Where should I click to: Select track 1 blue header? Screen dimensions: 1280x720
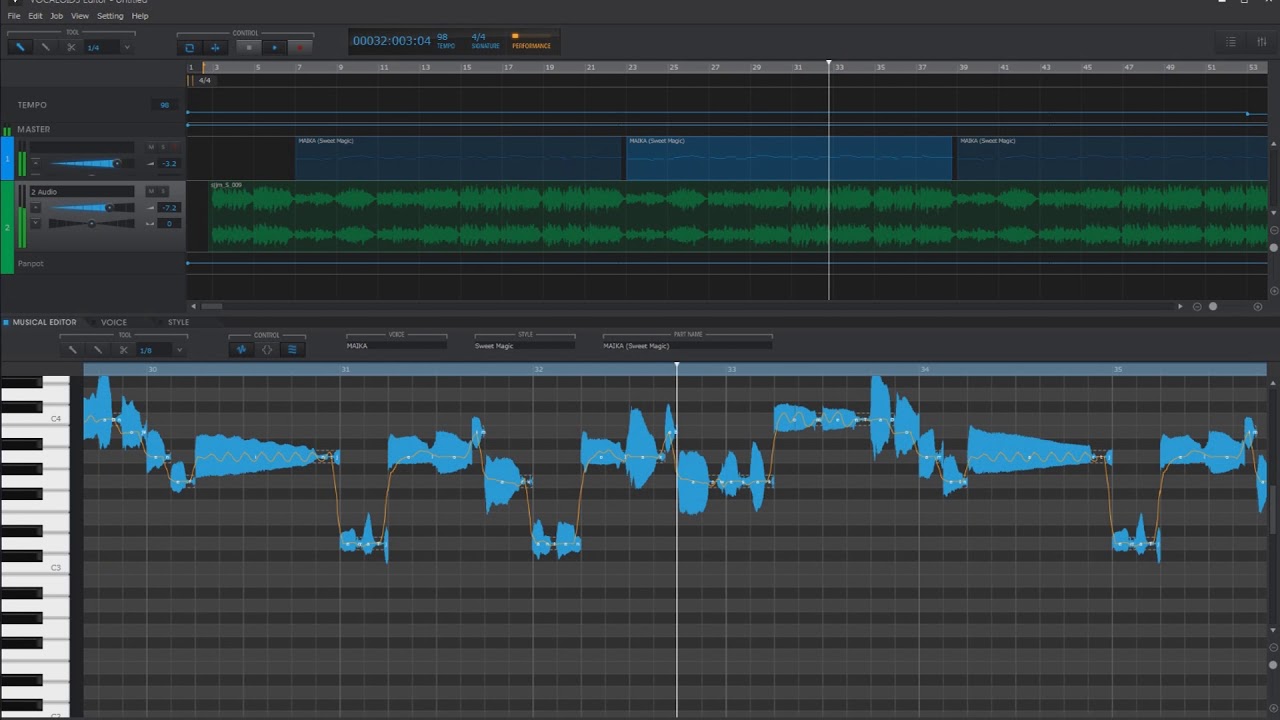[x=7, y=160]
